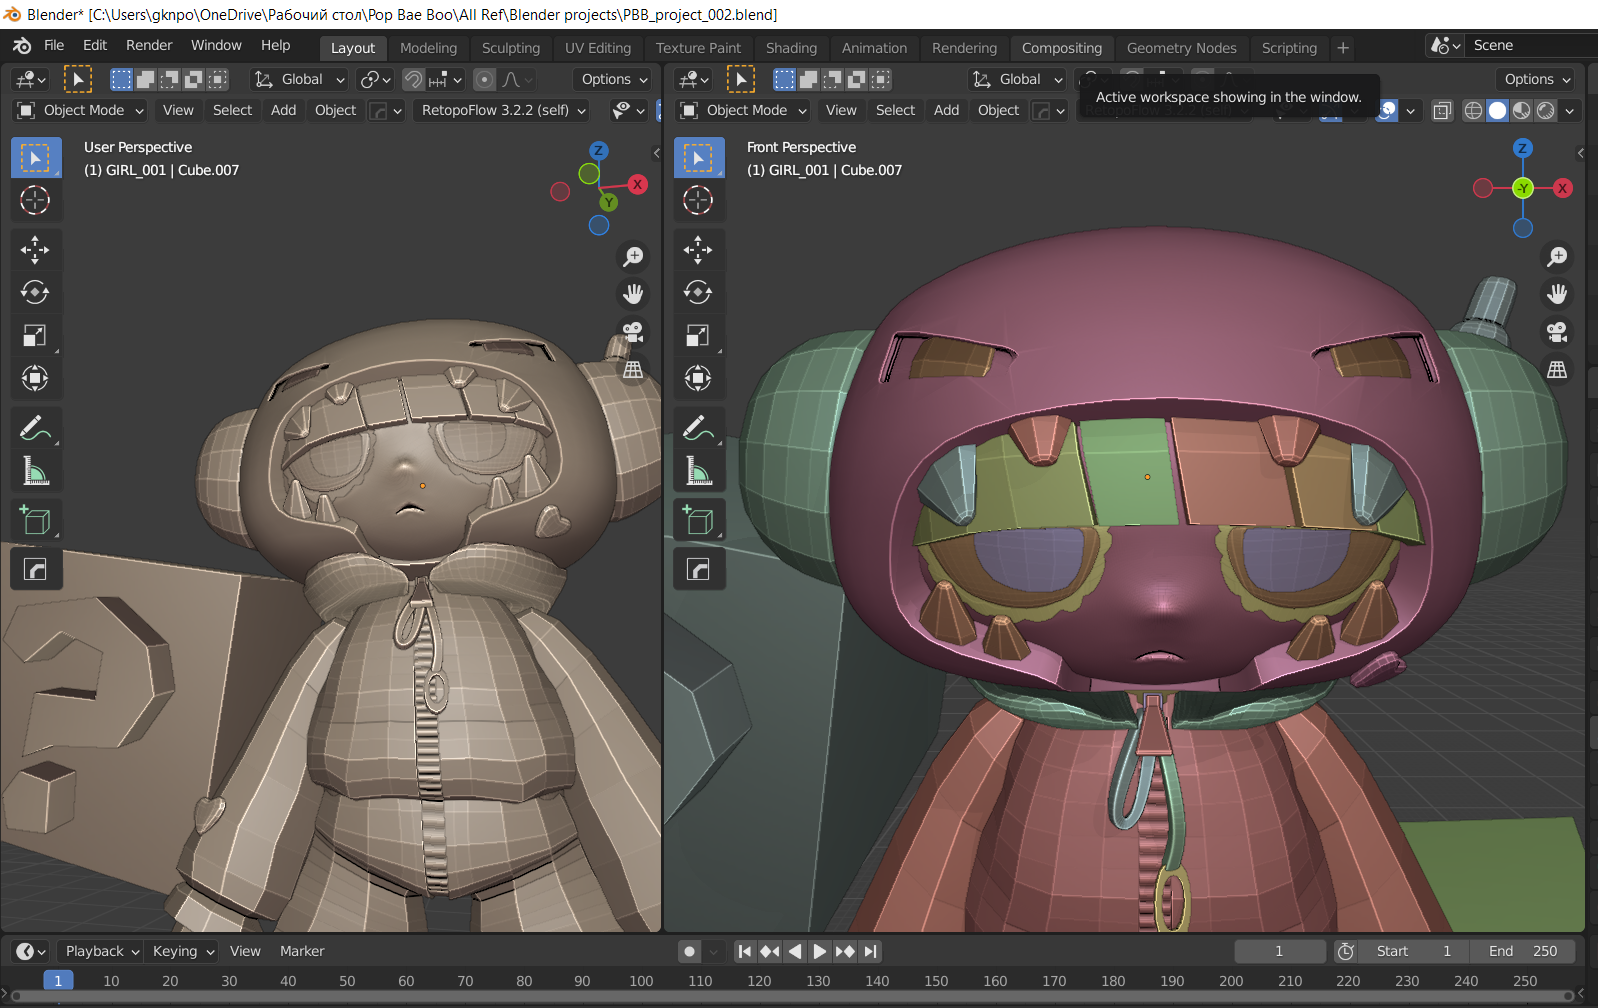The height and width of the screenshot is (1008, 1598).
Task: Click the current frame number field
Action: pyautogui.click(x=1279, y=951)
